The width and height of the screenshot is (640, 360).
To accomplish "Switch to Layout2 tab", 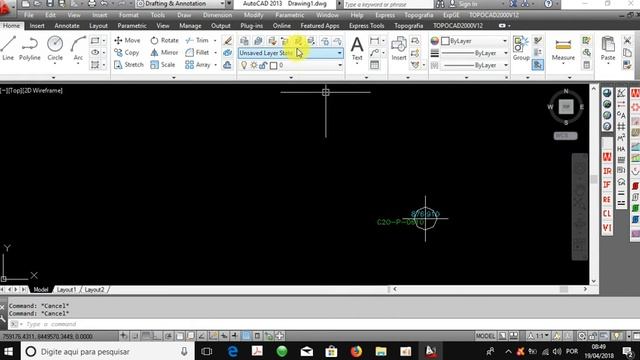I will (94, 289).
